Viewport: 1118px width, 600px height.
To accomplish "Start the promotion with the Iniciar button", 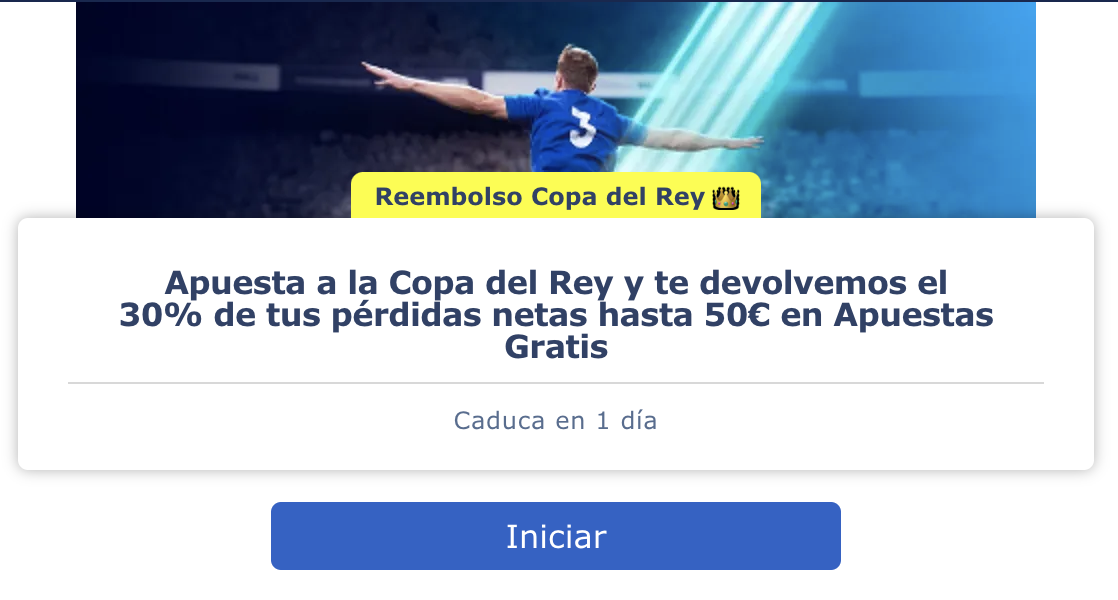I will (555, 536).
